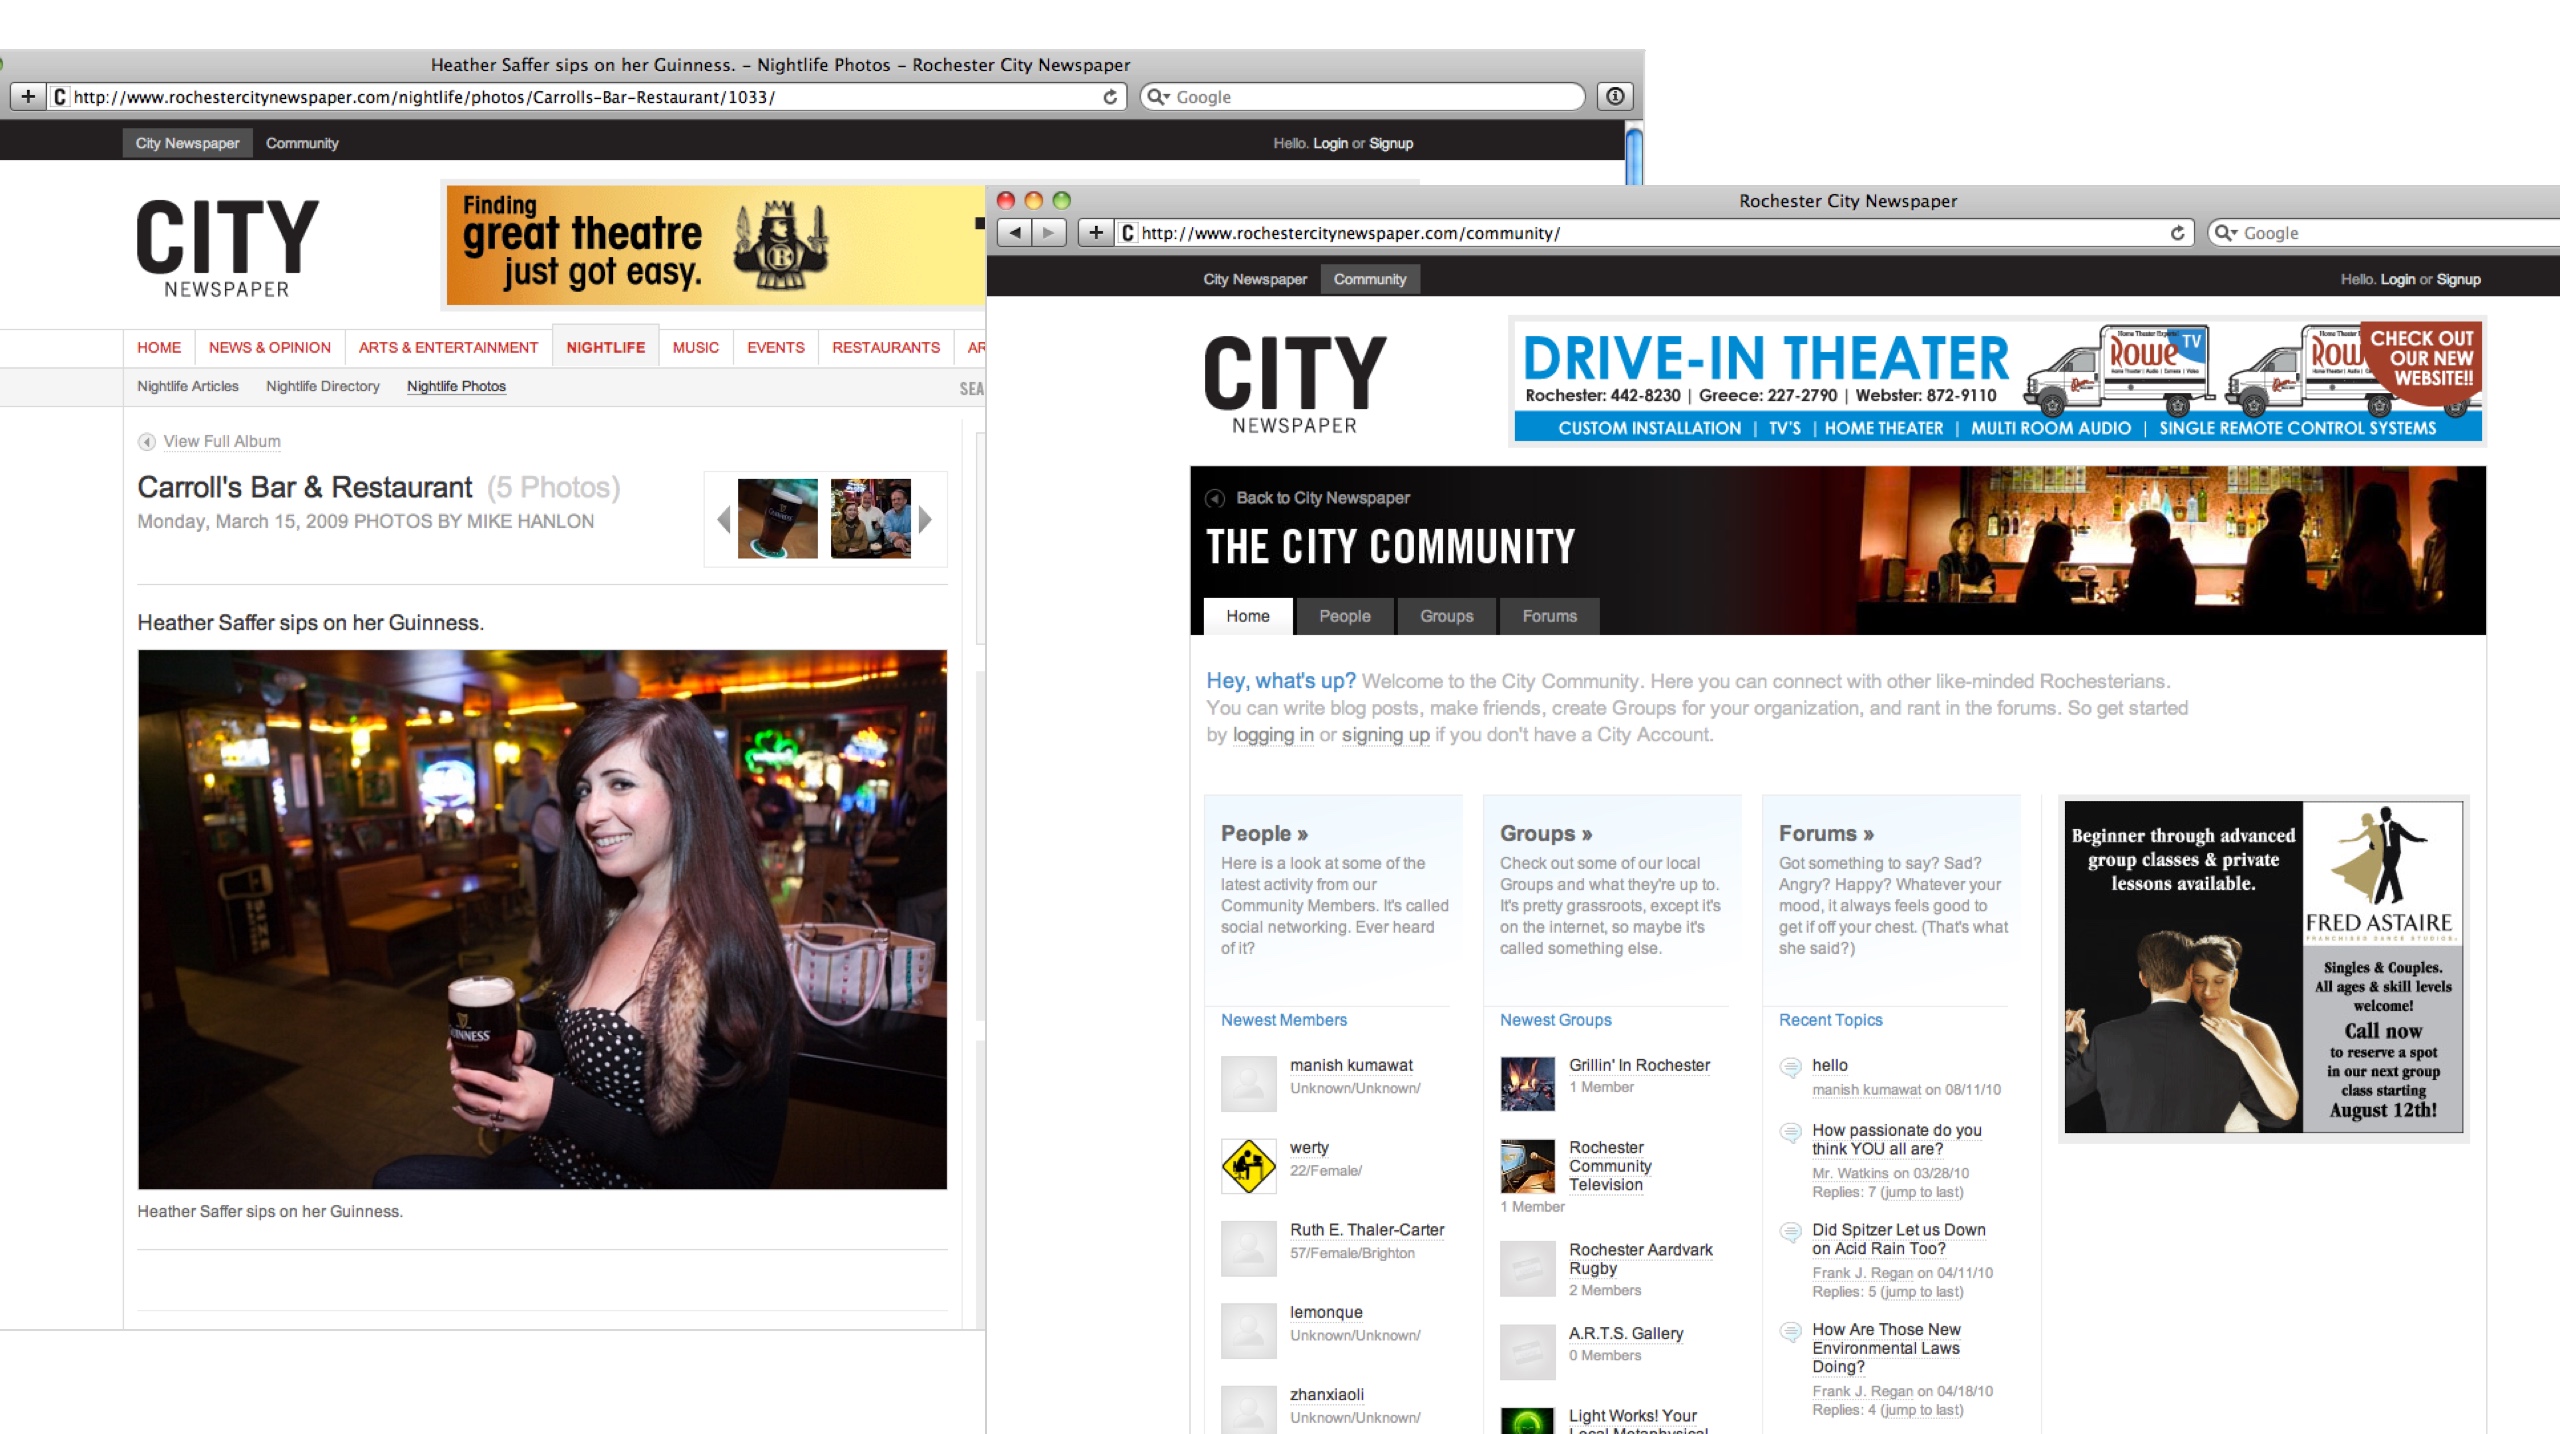Click the logging in link in the welcome text
The height and width of the screenshot is (1434, 2560).
pos(1273,735)
